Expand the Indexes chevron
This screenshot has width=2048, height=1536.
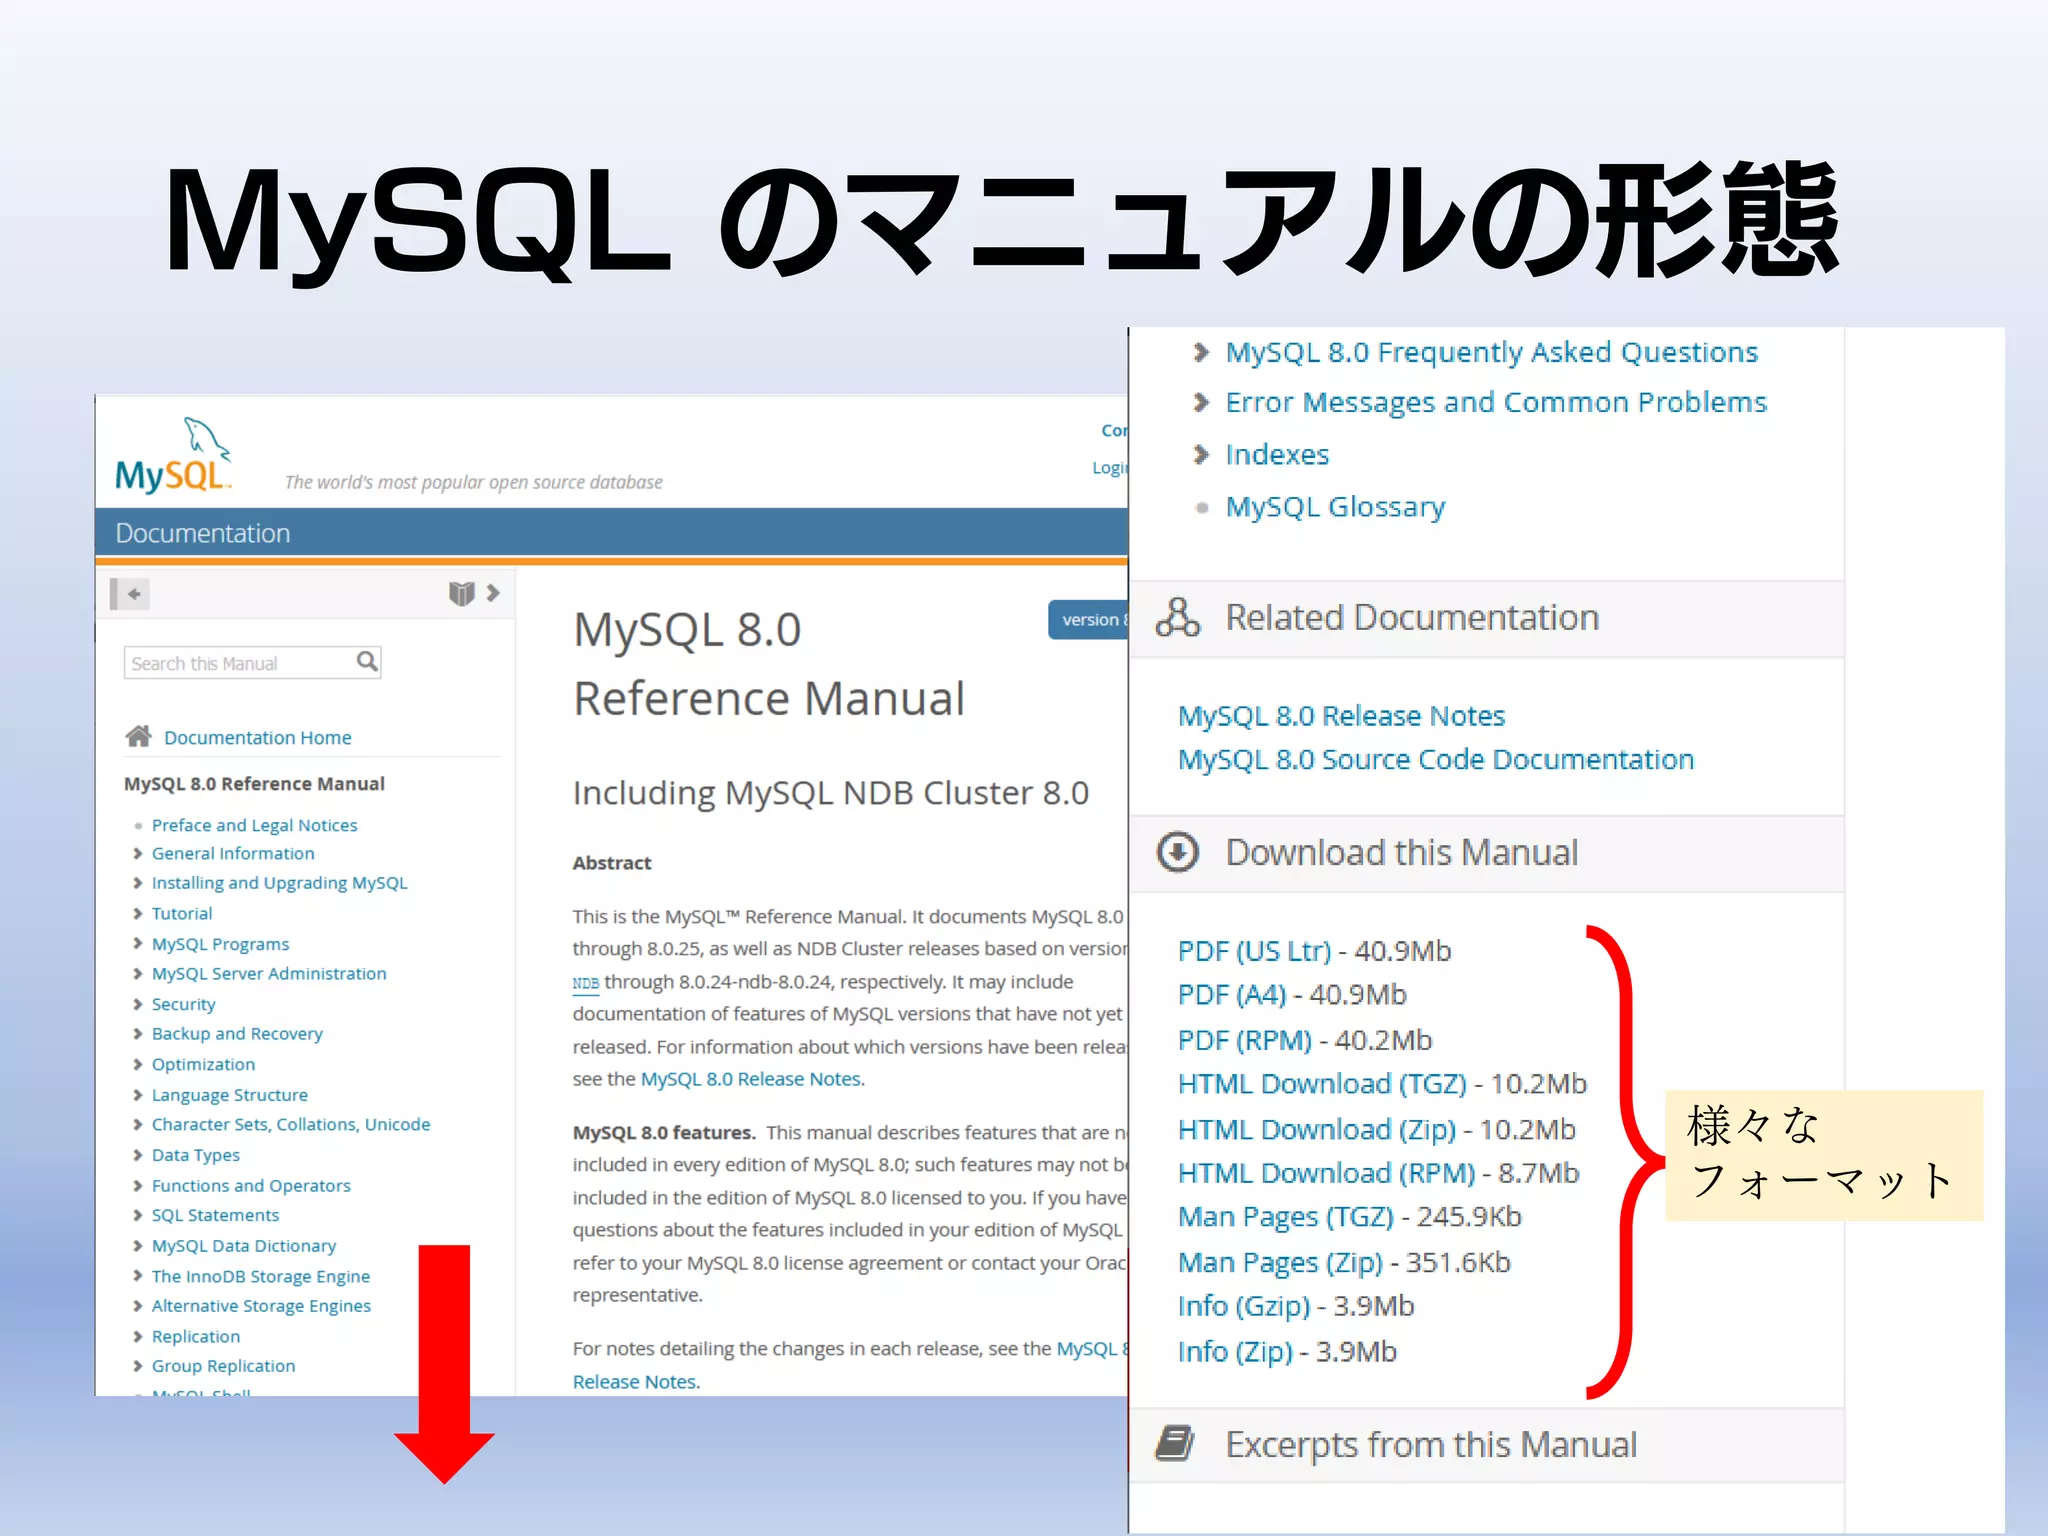[1201, 455]
